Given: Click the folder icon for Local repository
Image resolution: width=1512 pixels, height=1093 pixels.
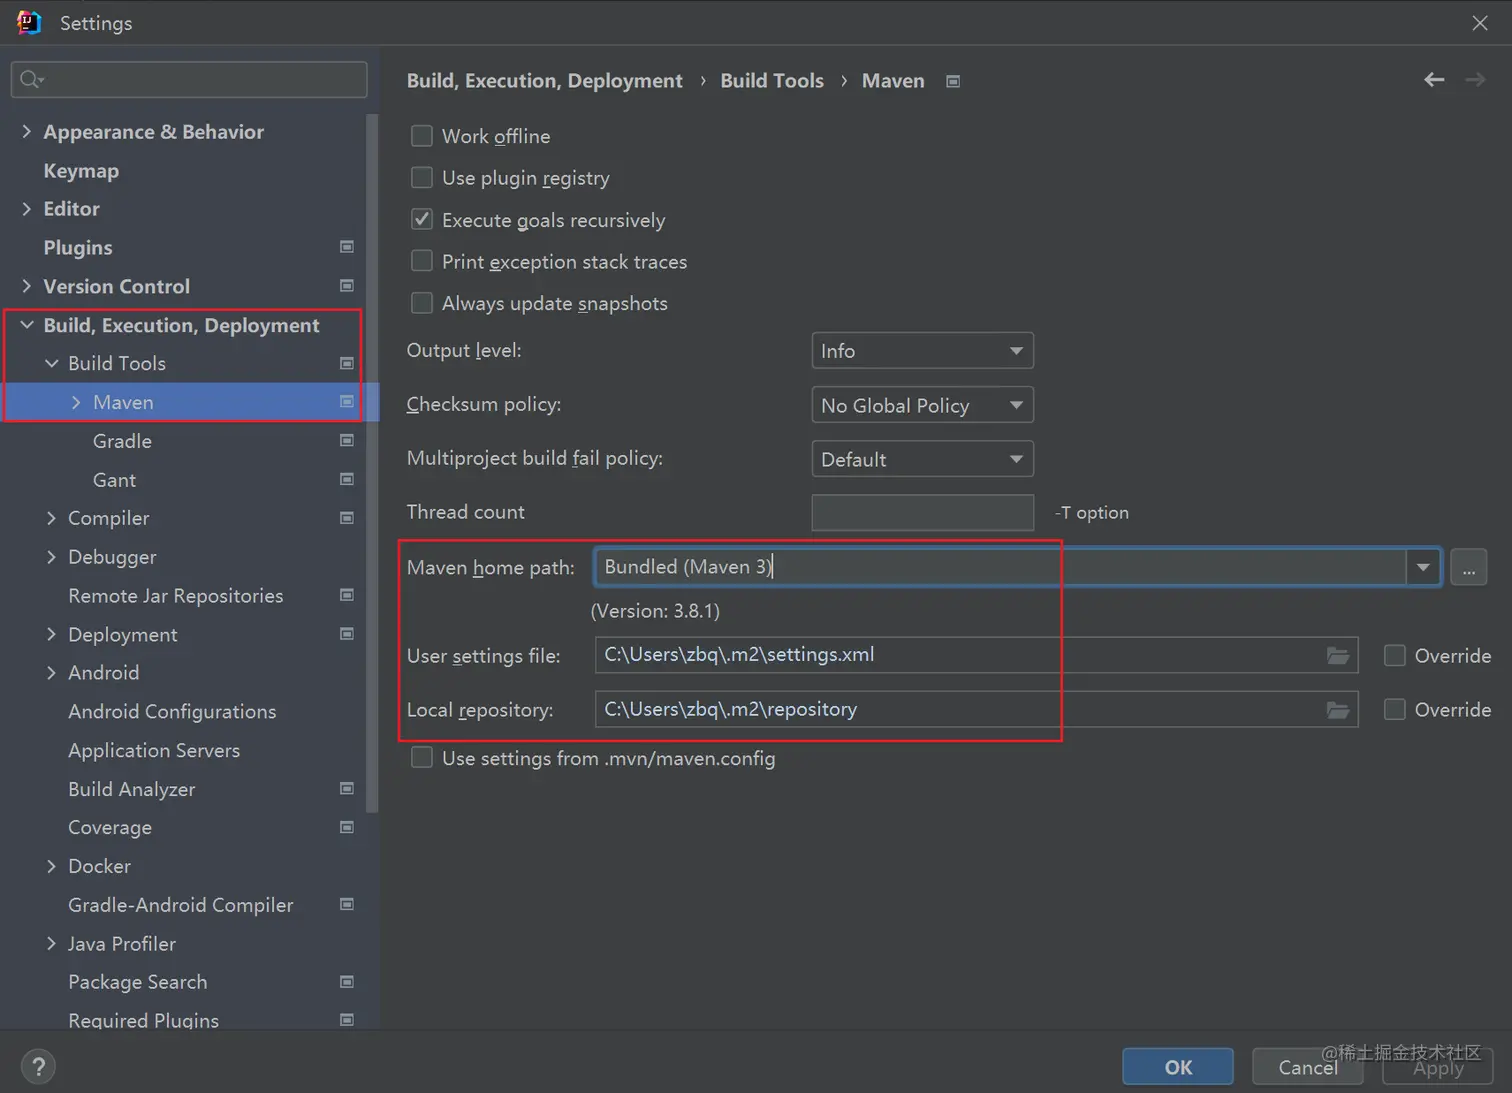Looking at the screenshot, I should pyautogui.click(x=1337, y=710).
